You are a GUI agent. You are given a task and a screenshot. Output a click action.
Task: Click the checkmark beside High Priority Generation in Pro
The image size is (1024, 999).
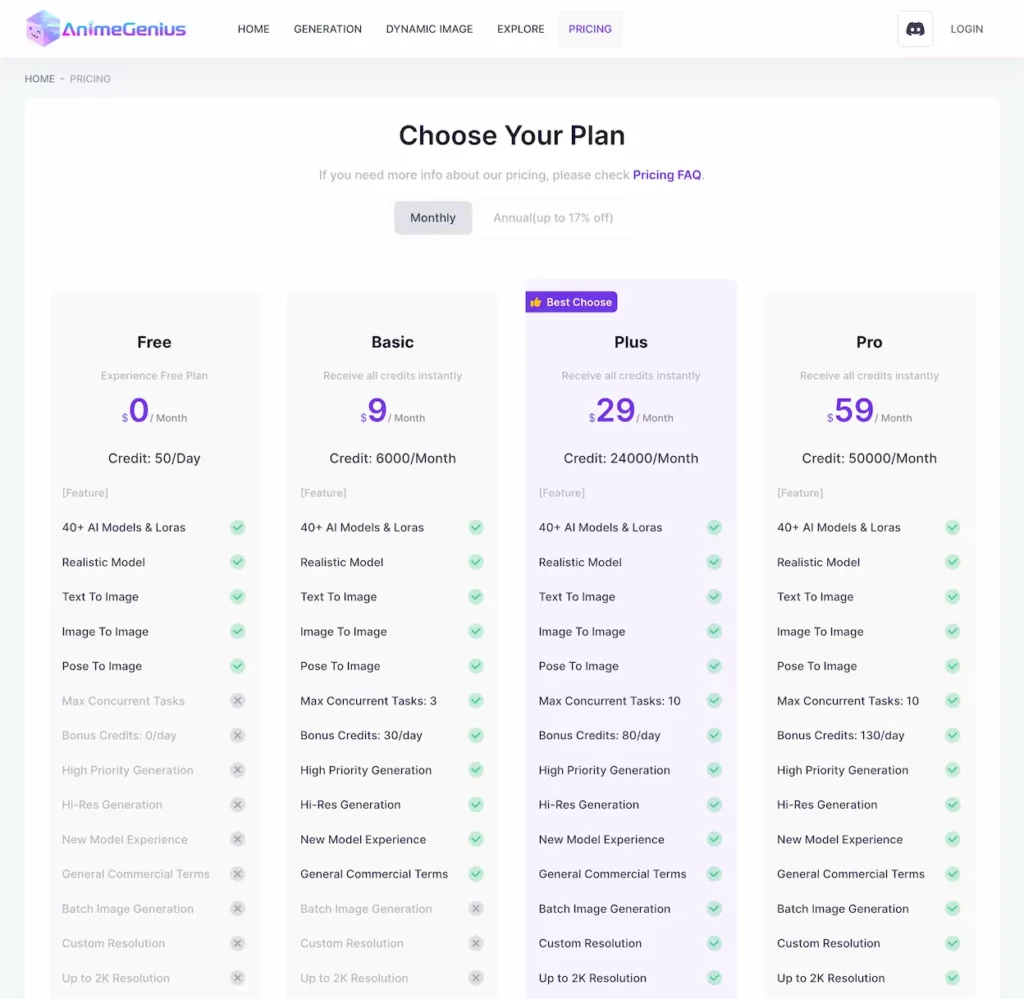click(x=952, y=770)
